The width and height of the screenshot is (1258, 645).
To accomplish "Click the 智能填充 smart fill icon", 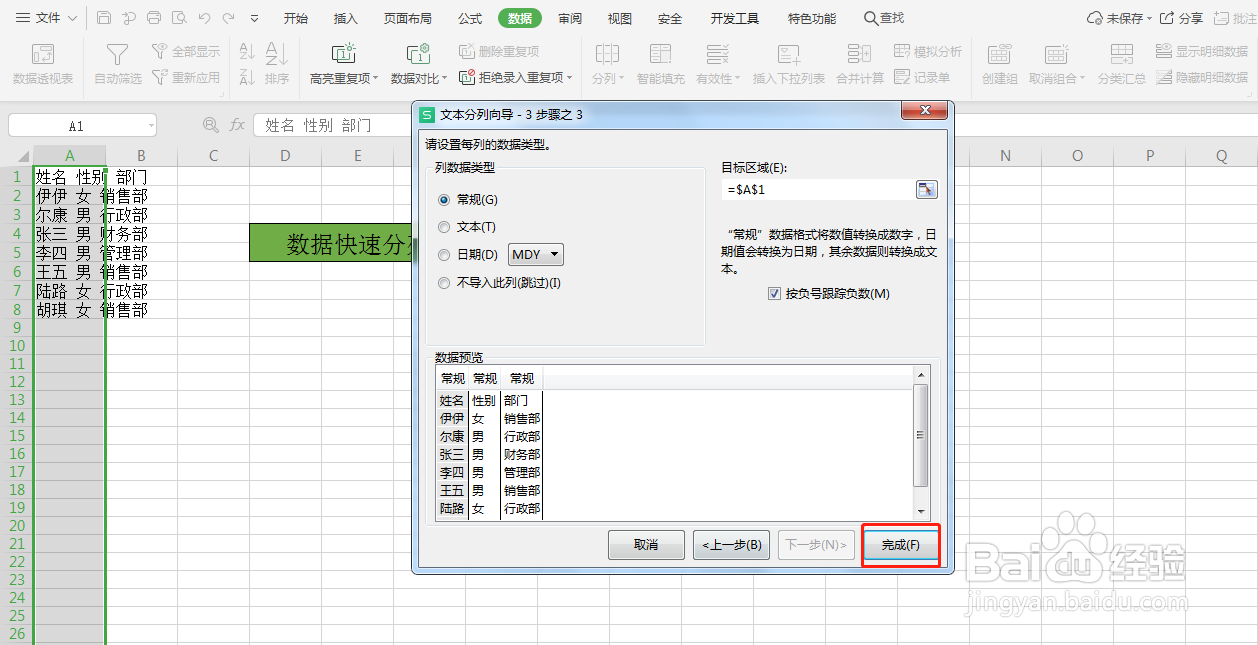I will [661, 55].
